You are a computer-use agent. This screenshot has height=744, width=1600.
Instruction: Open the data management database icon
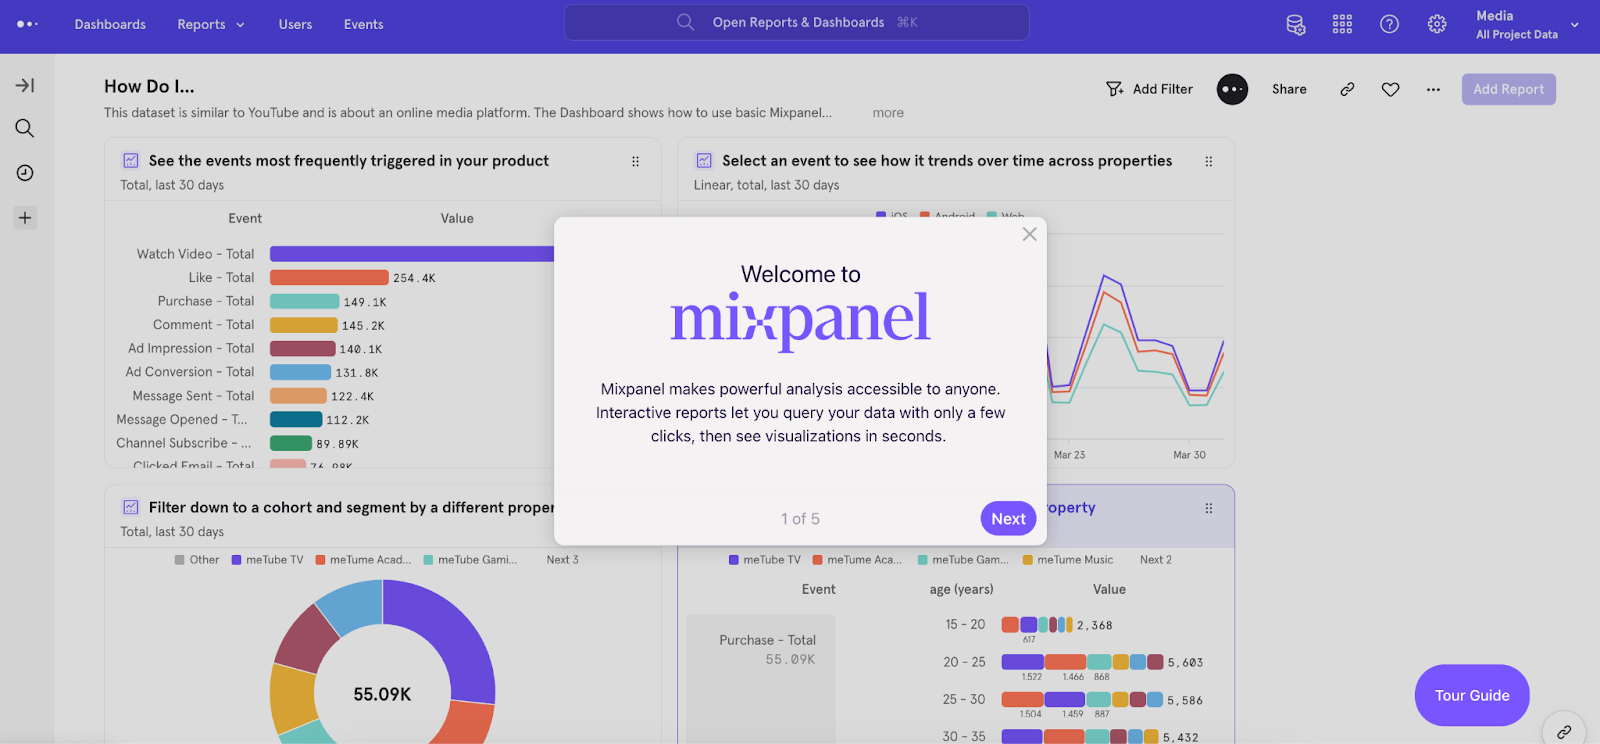(x=1296, y=24)
